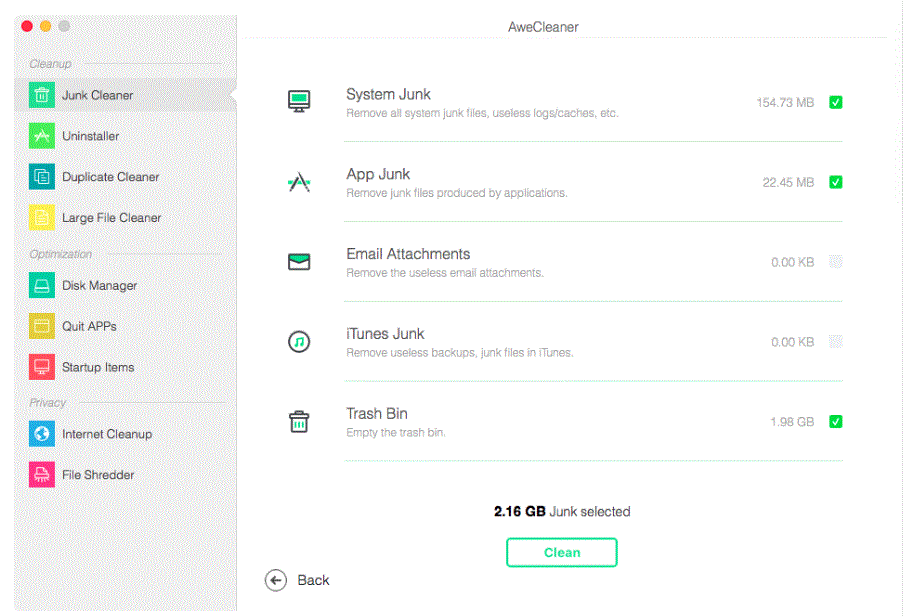Toggle the Email Attachments checkbox

[x=836, y=262]
